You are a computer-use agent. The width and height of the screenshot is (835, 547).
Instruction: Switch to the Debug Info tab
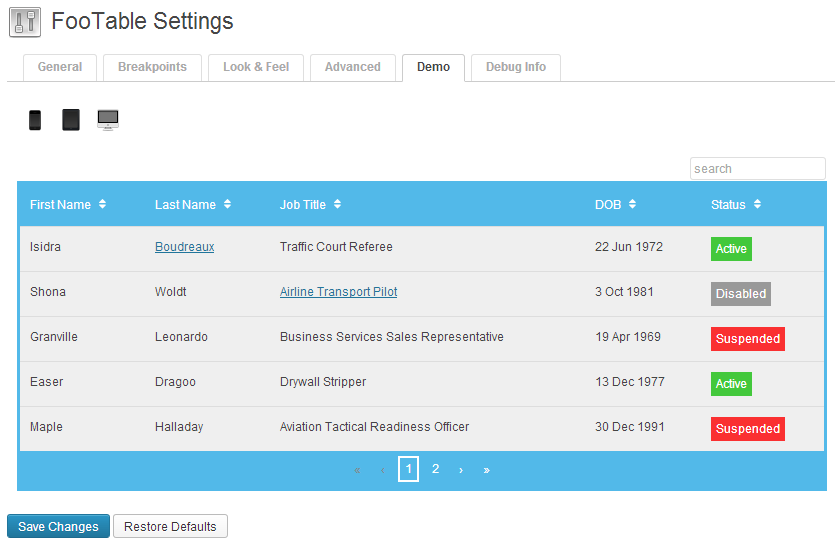click(515, 67)
